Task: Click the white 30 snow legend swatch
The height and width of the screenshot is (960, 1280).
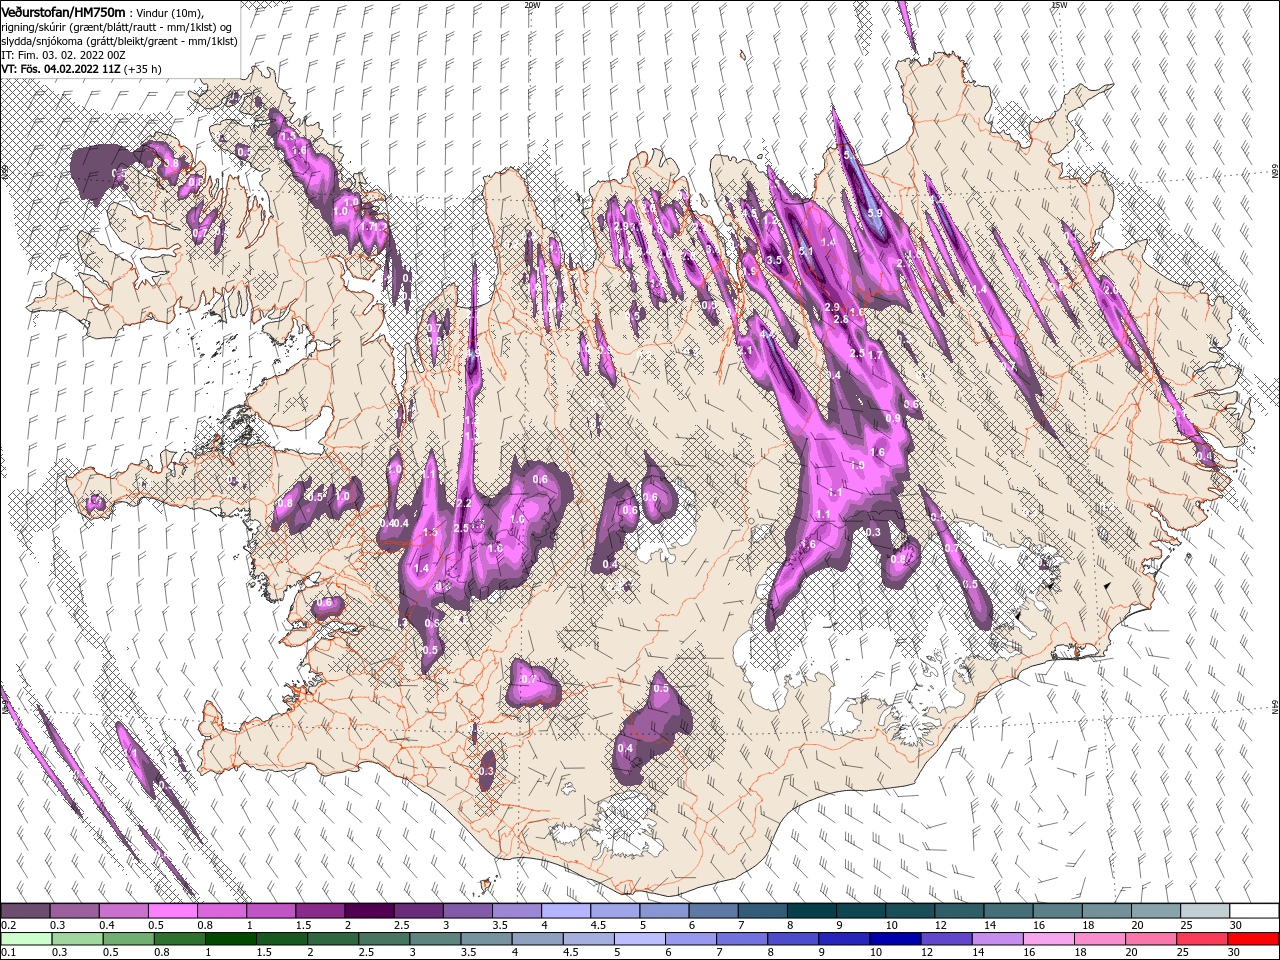Action: (x=1255, y=911)
